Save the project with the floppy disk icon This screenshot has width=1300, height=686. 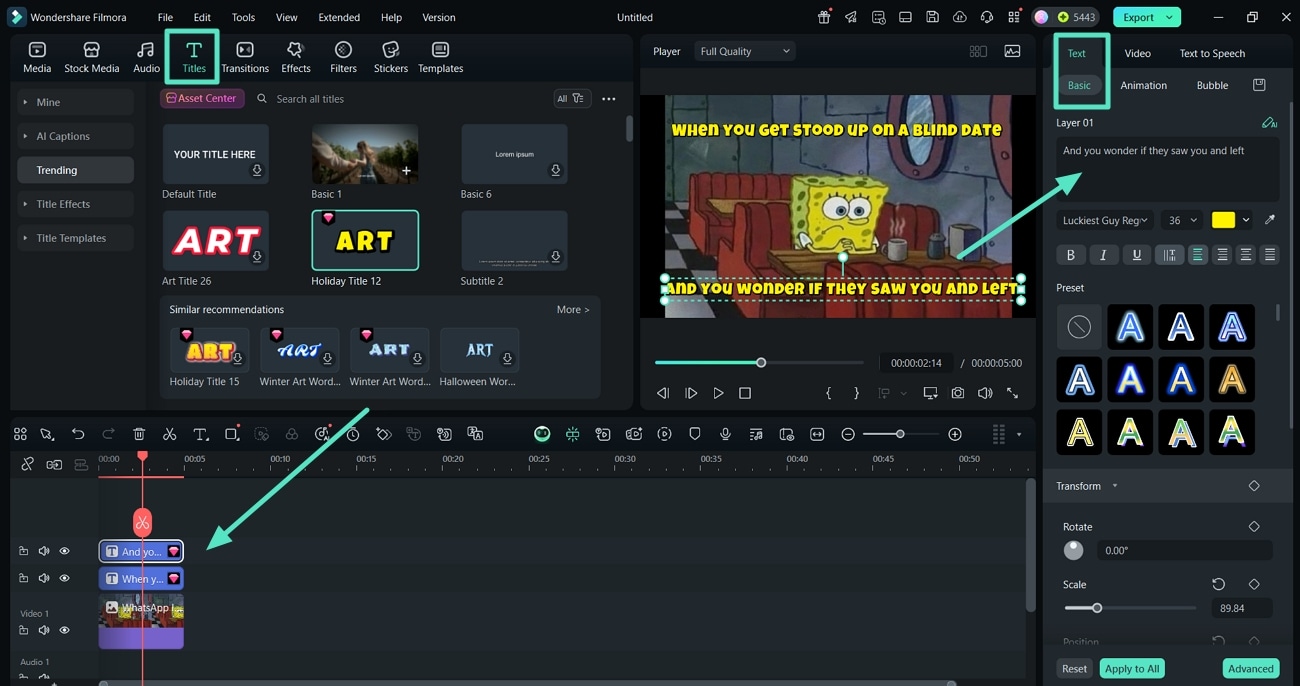pos(932,17)
